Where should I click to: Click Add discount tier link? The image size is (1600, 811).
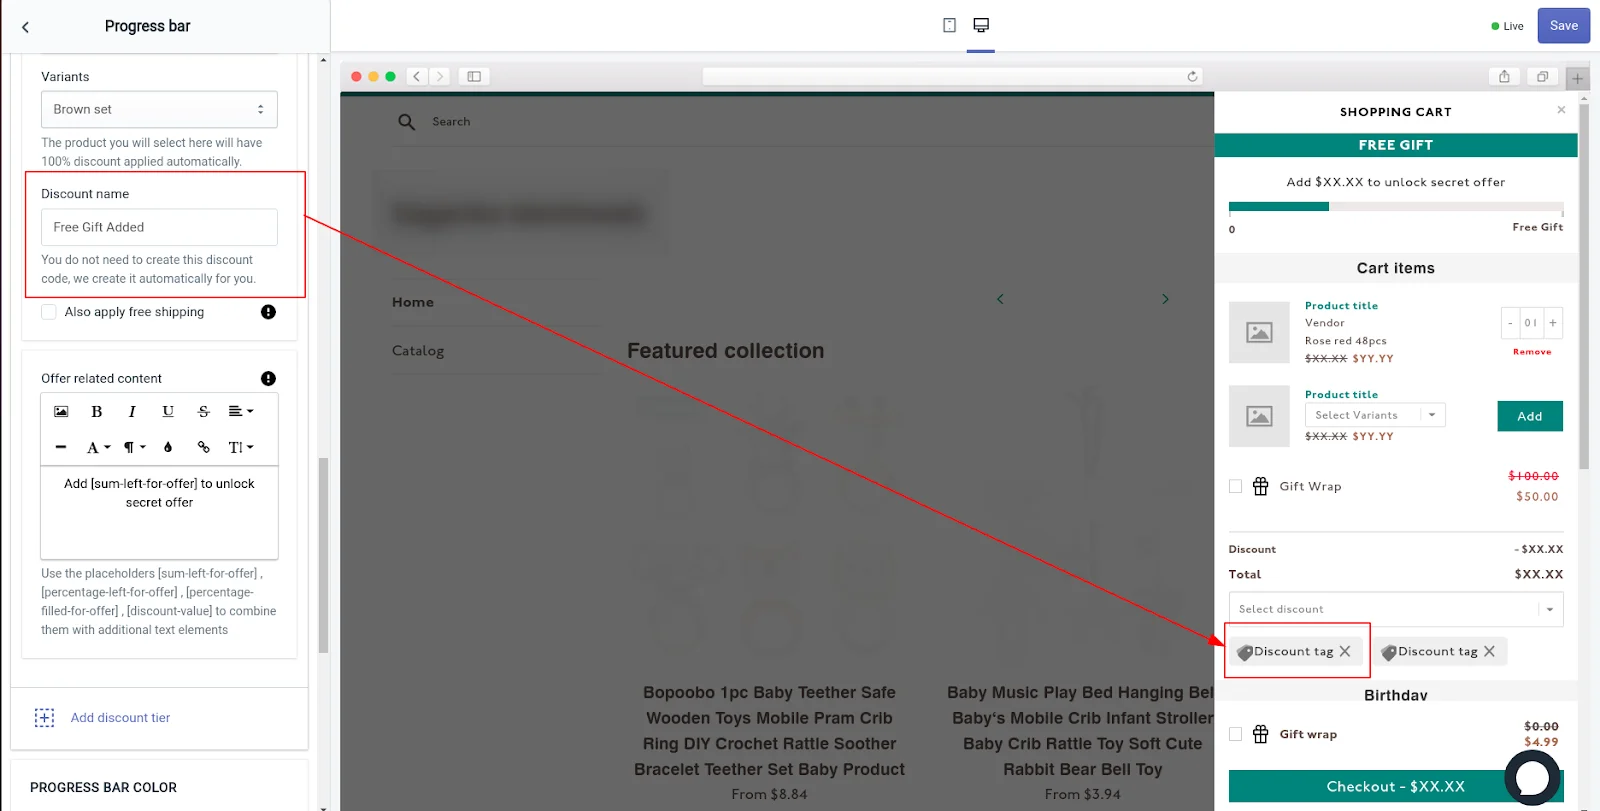pyautogui.click(x=120, y=718)
